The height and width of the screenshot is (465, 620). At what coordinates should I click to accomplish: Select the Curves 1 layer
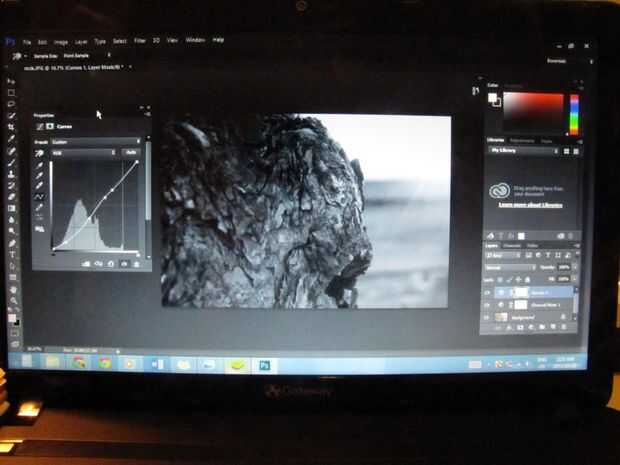coord(536,293)
